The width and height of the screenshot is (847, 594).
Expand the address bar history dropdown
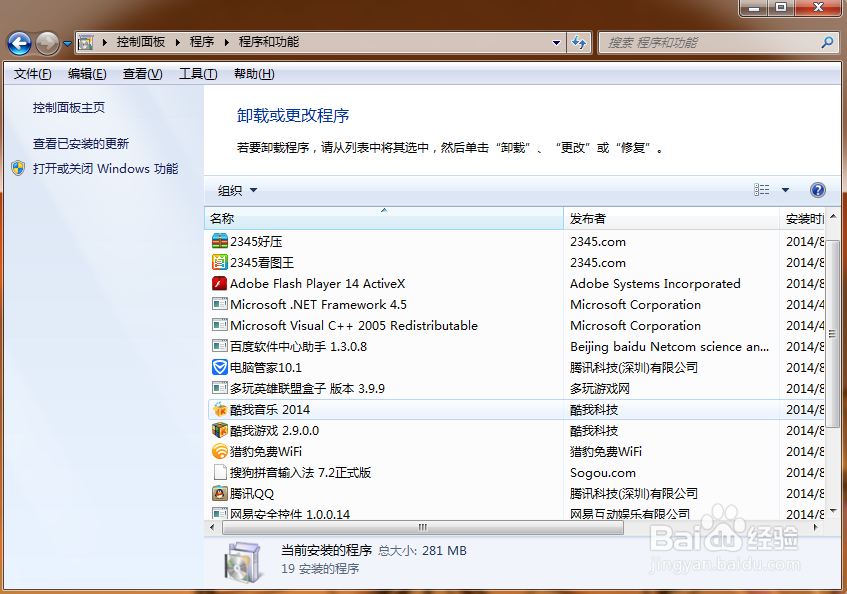pos(556,43)
